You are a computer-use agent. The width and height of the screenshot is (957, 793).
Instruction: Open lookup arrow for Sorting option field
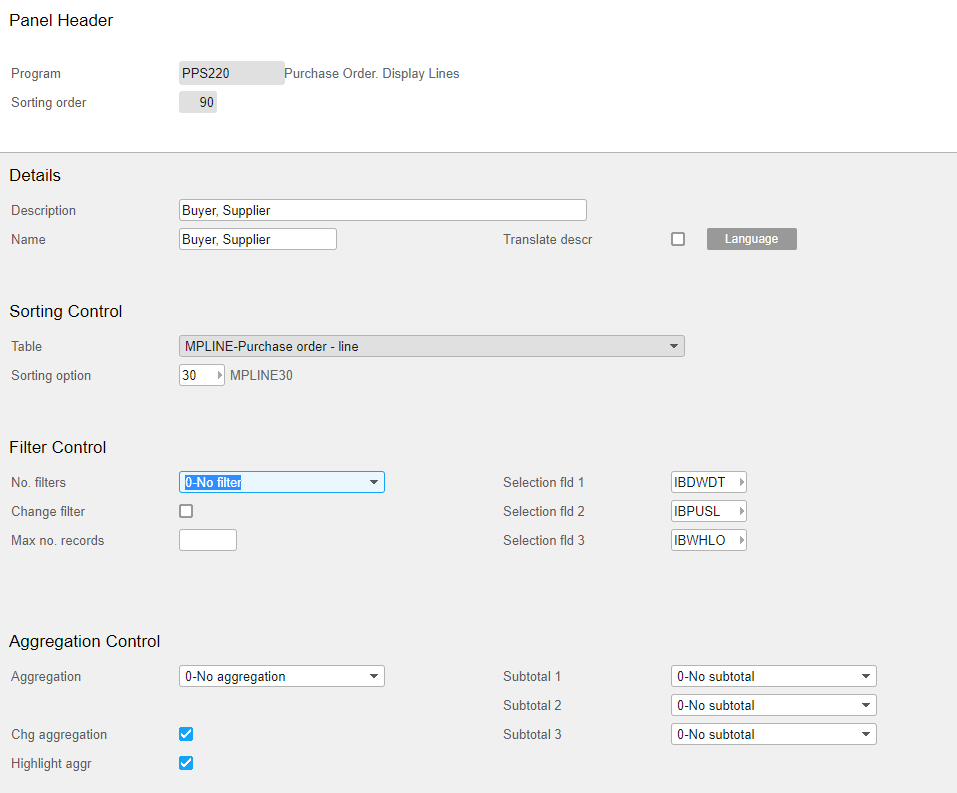pos(219,376)
